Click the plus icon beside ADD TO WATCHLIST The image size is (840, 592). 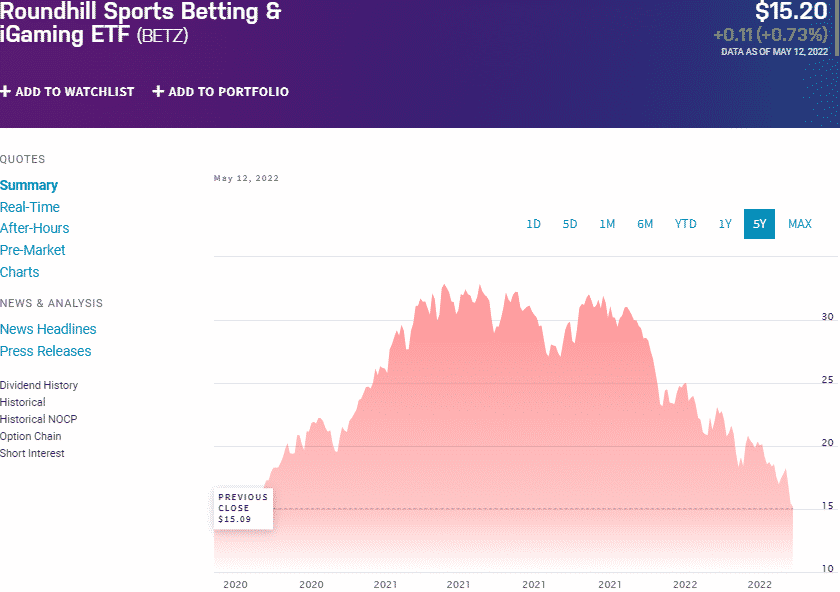point(7,91)
